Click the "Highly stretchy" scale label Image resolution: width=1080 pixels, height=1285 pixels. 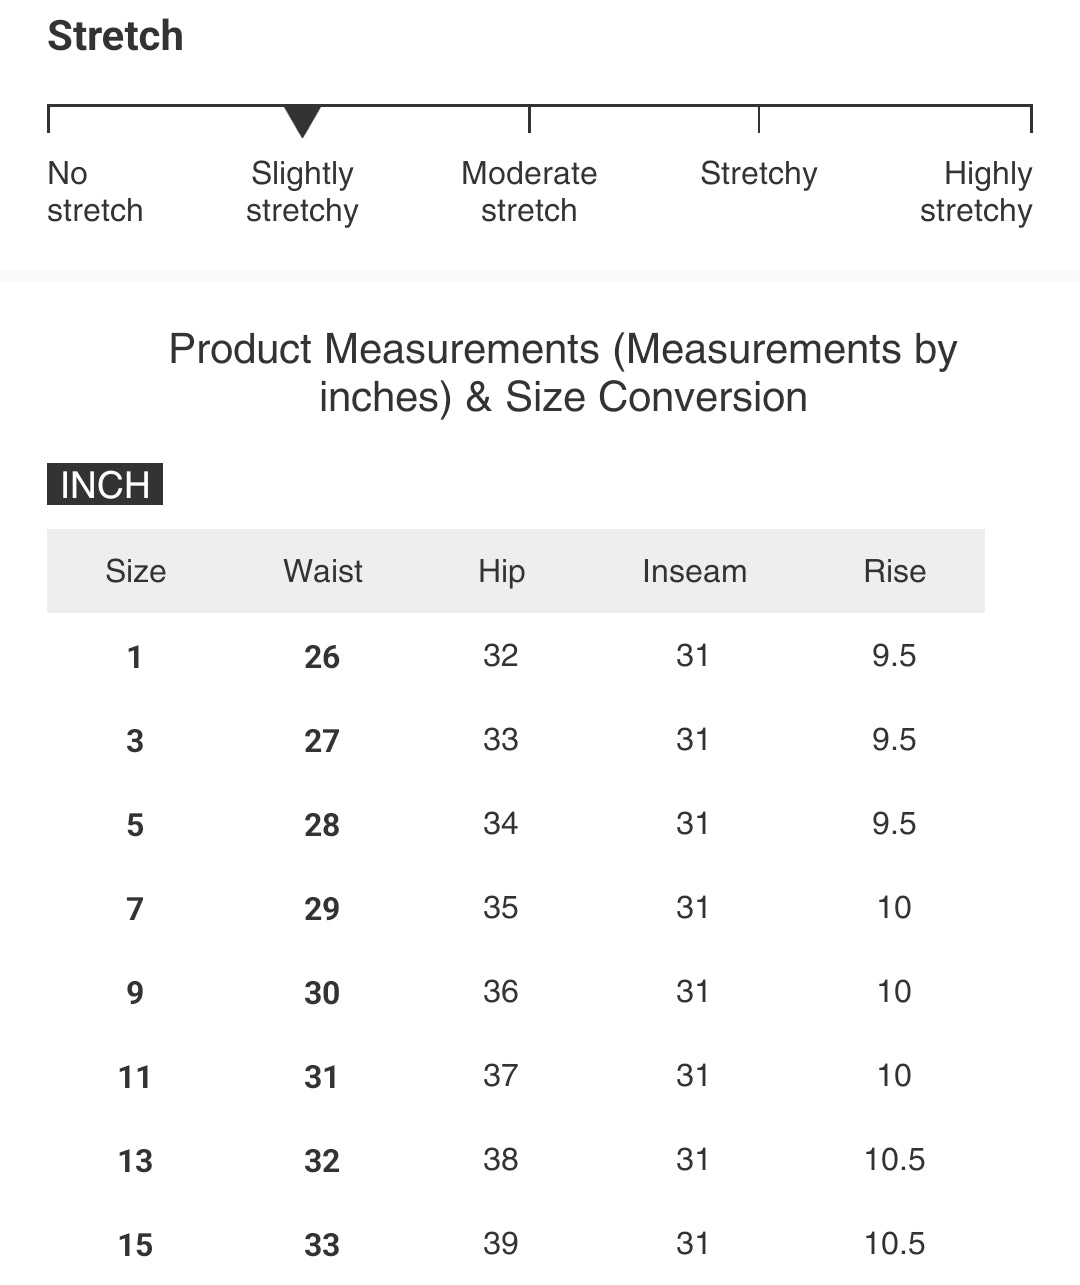click(976, 192)
